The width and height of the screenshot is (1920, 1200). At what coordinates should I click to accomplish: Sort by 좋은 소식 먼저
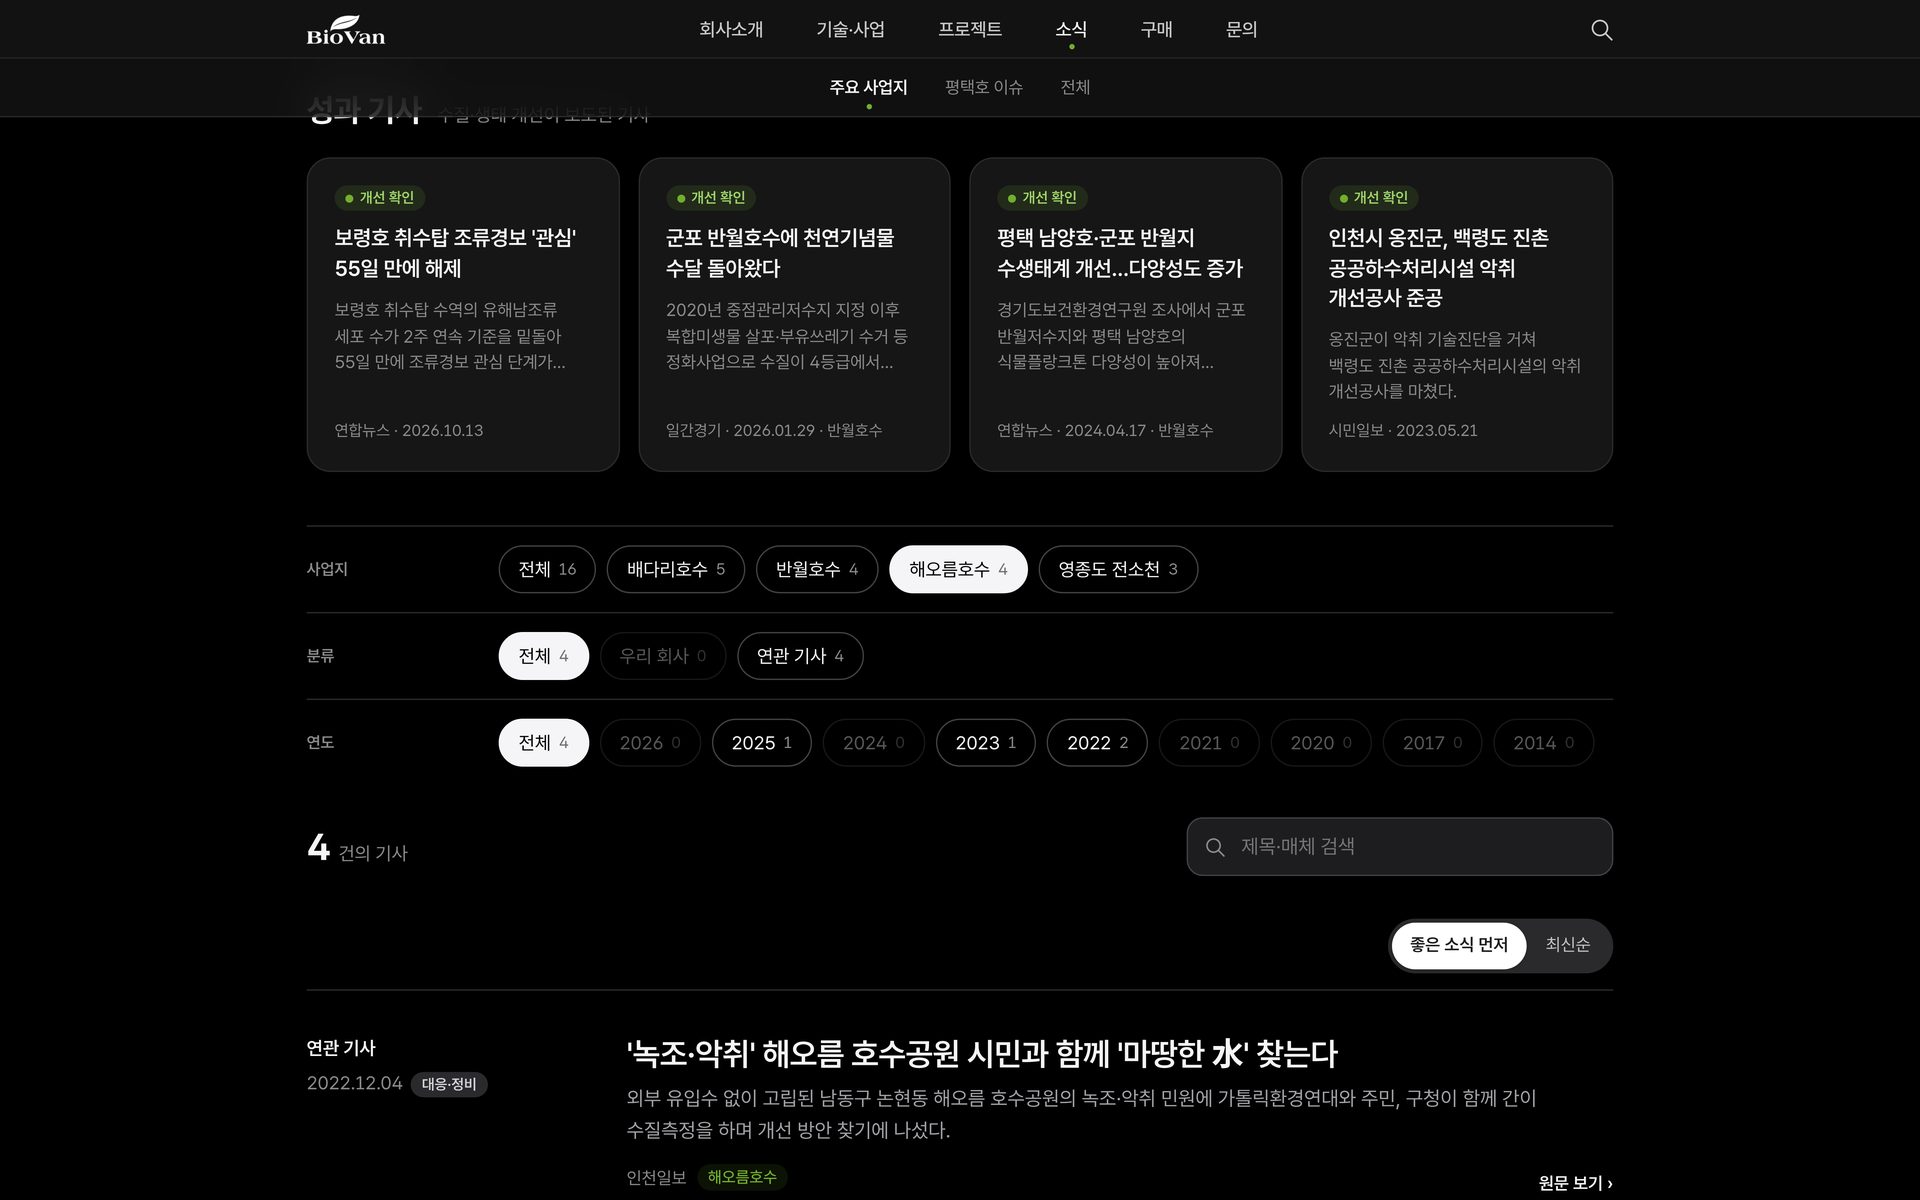[1459, 945]
